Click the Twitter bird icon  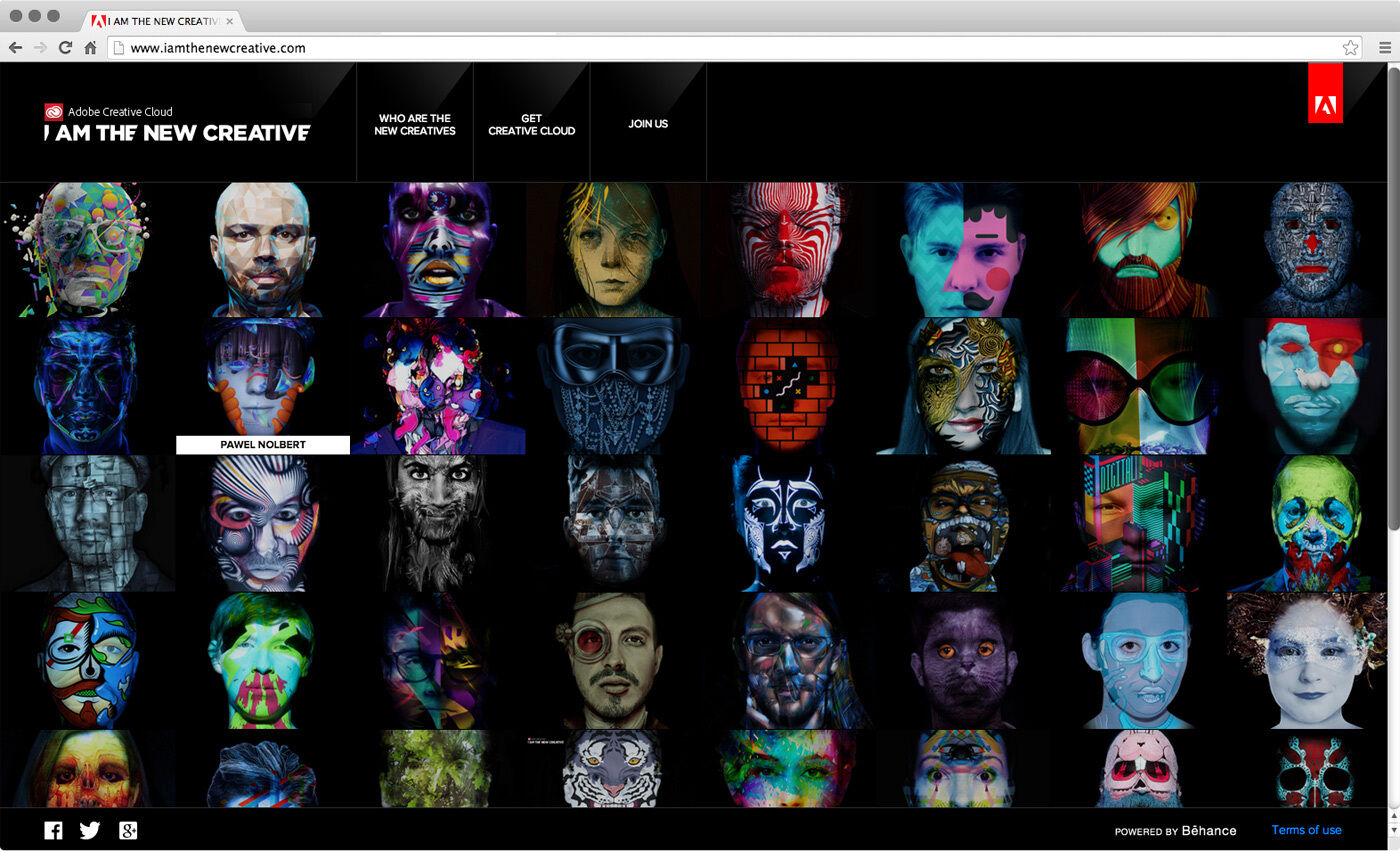(x=90, y=830)
